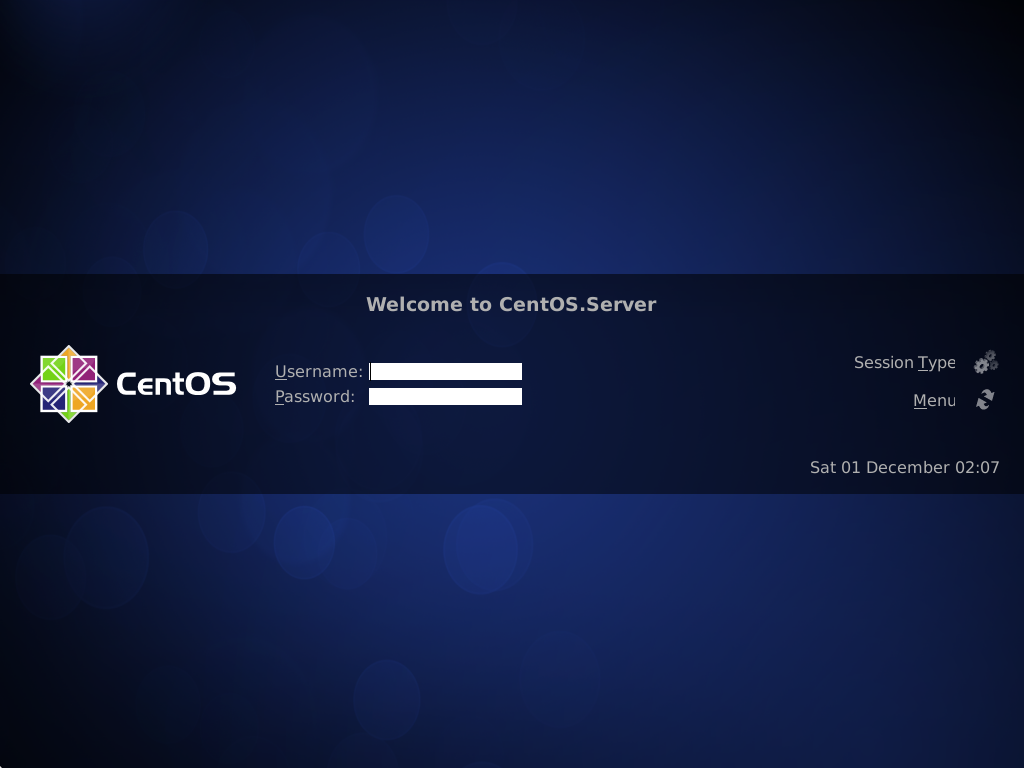Viewport: 1024px width, 768px height.
Task: Click the green arrow of the CentOS logo
Action: pyautogui.click(x=68, y=415)
